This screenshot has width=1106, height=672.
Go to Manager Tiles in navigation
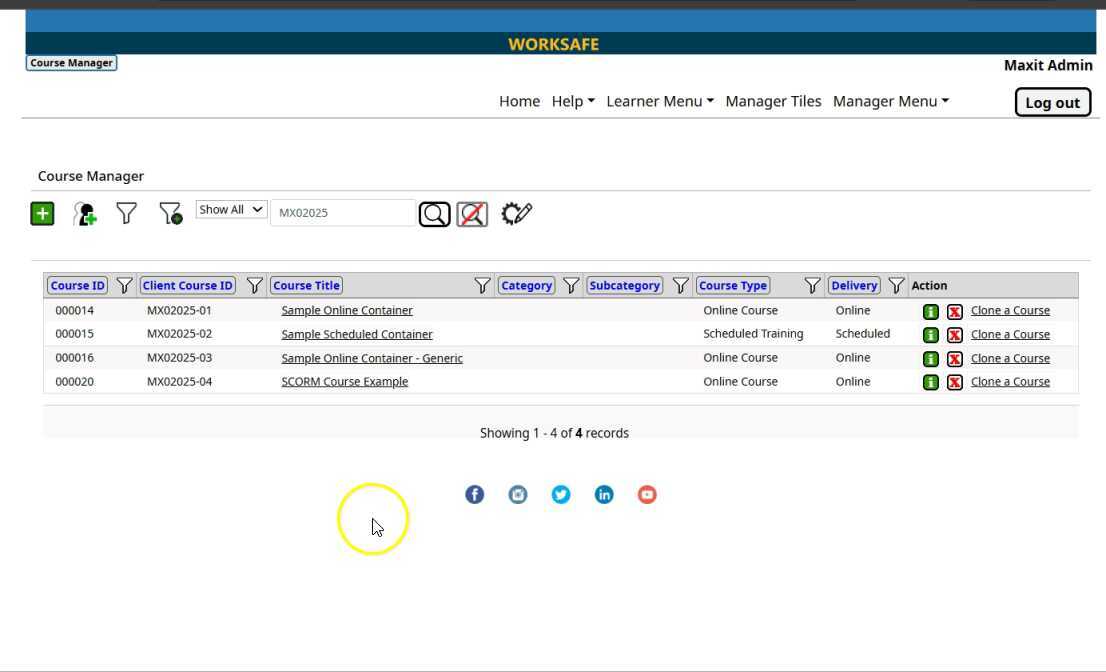(773, 101)
